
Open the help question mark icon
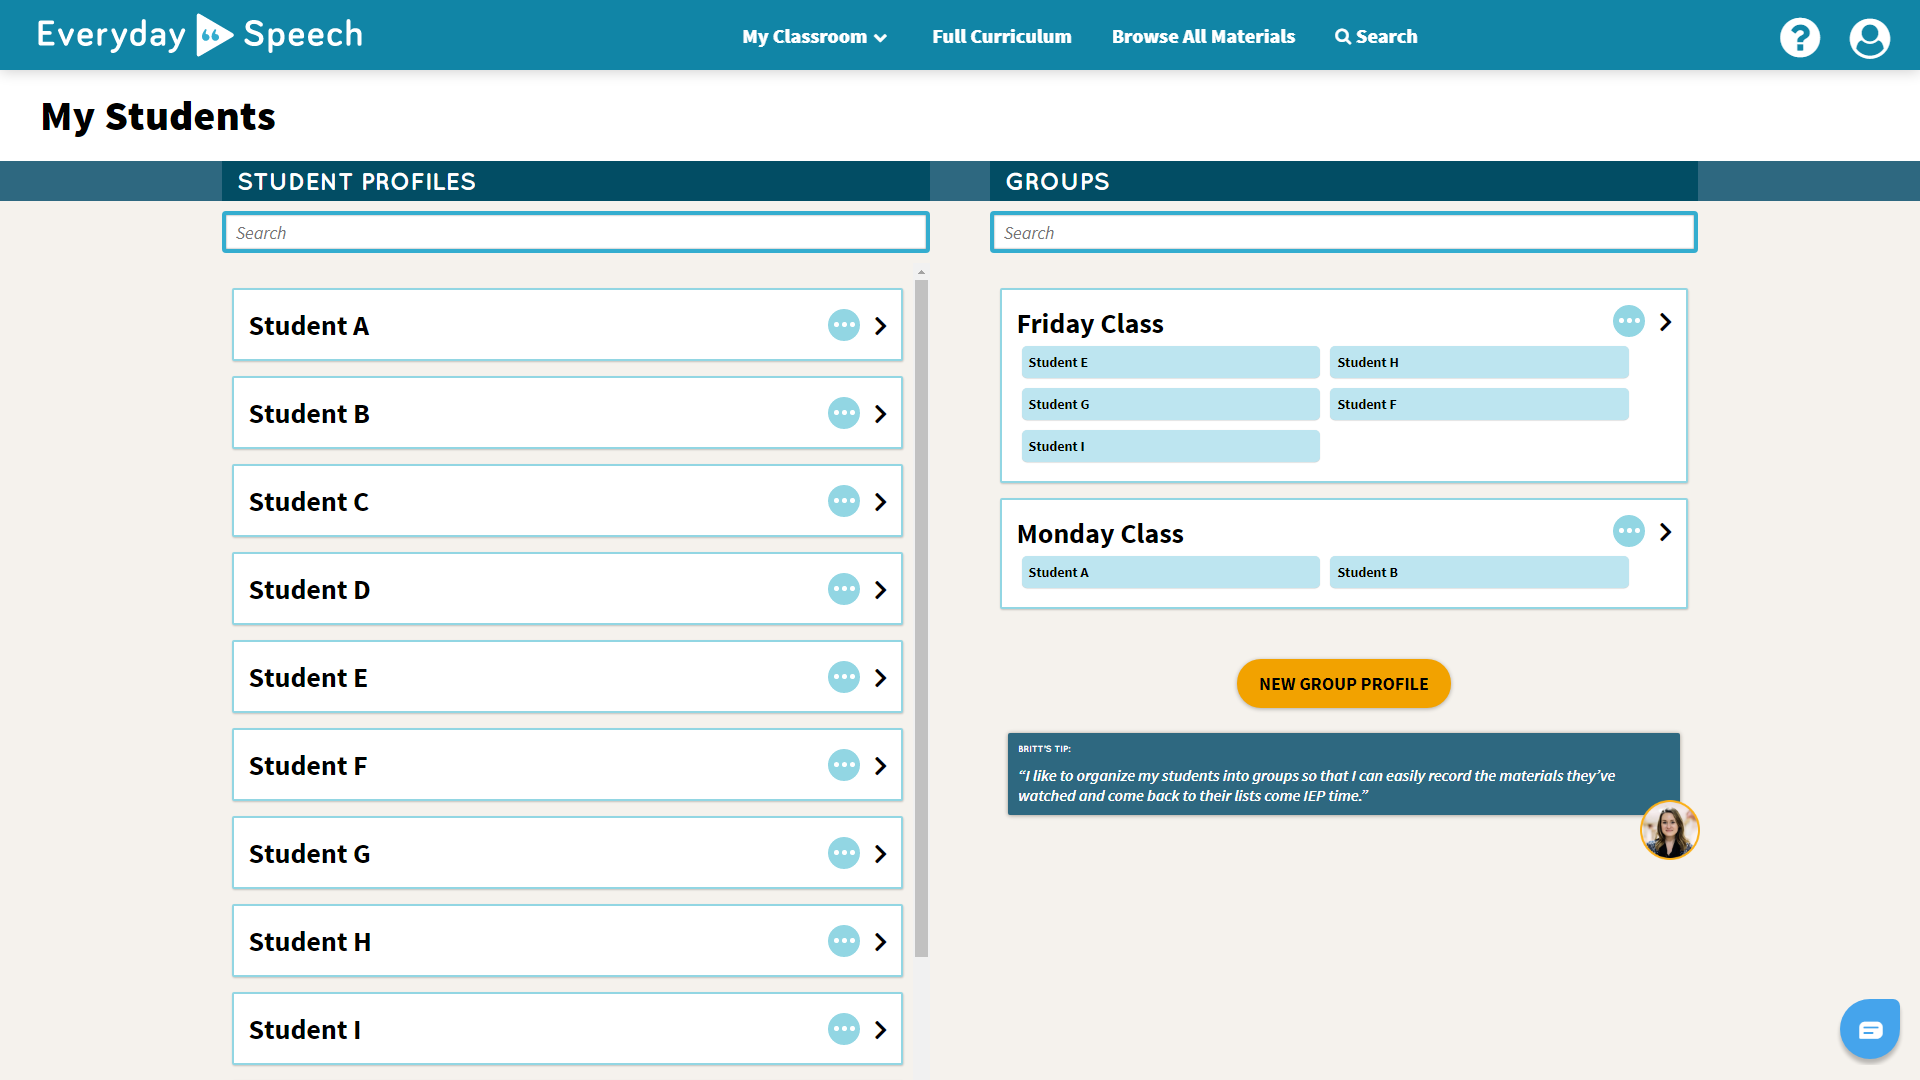pos(1800,38)
